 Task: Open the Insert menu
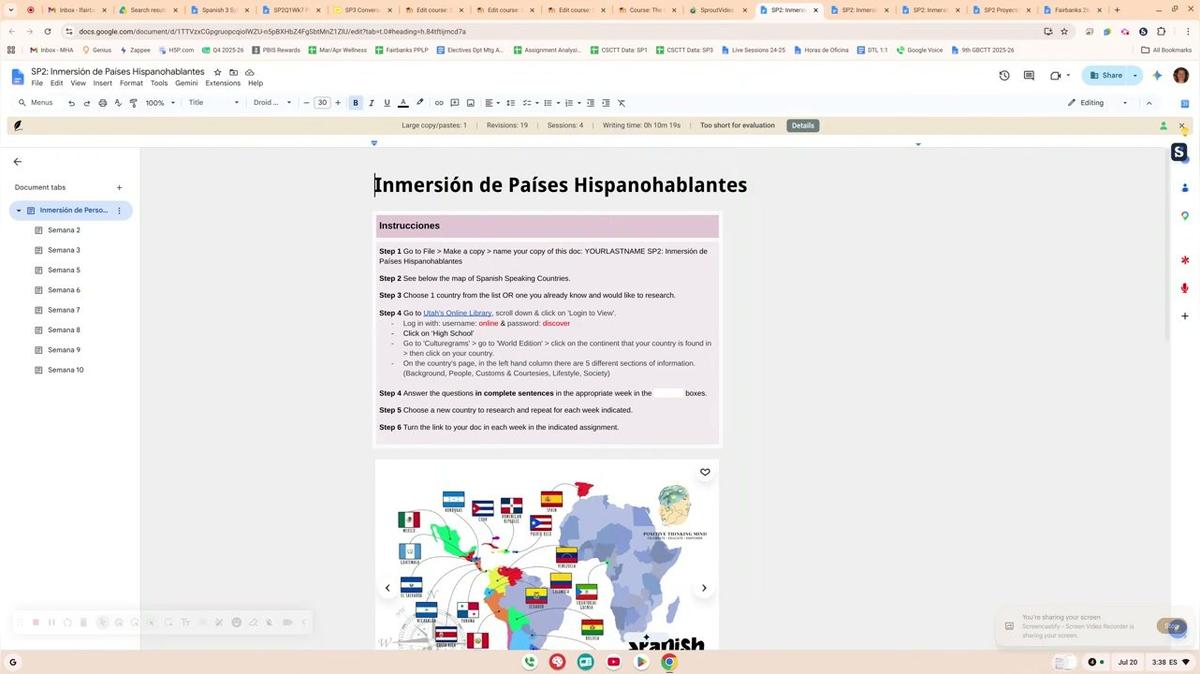pos(103,84)
